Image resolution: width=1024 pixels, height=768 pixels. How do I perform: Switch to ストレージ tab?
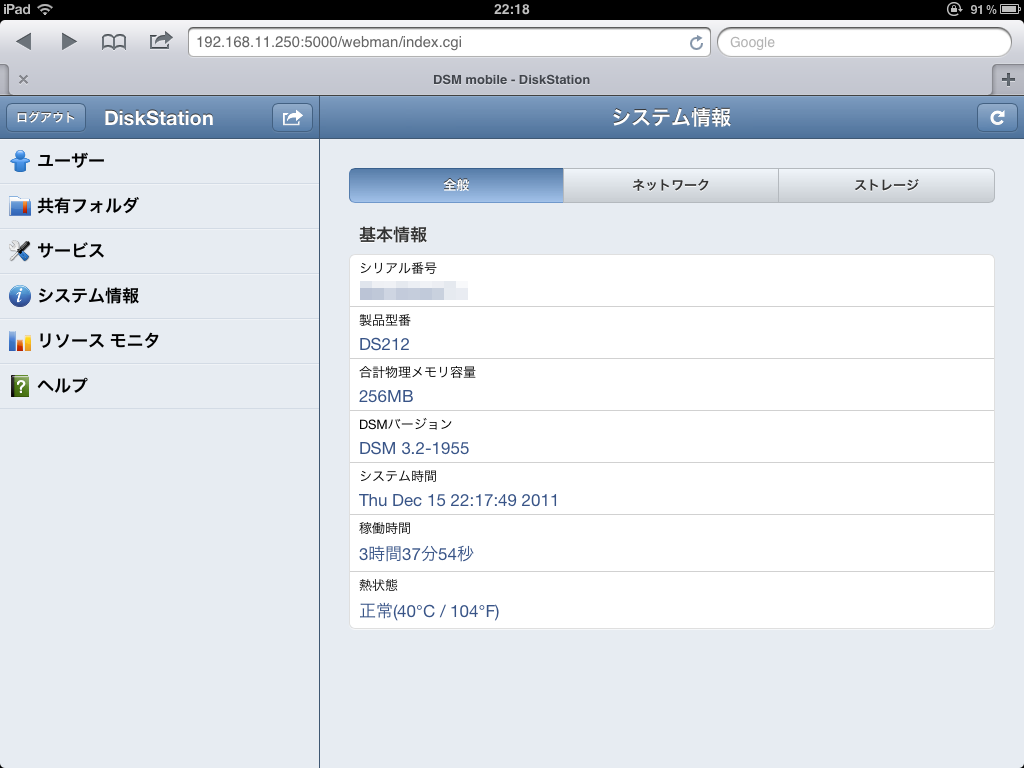886,185
